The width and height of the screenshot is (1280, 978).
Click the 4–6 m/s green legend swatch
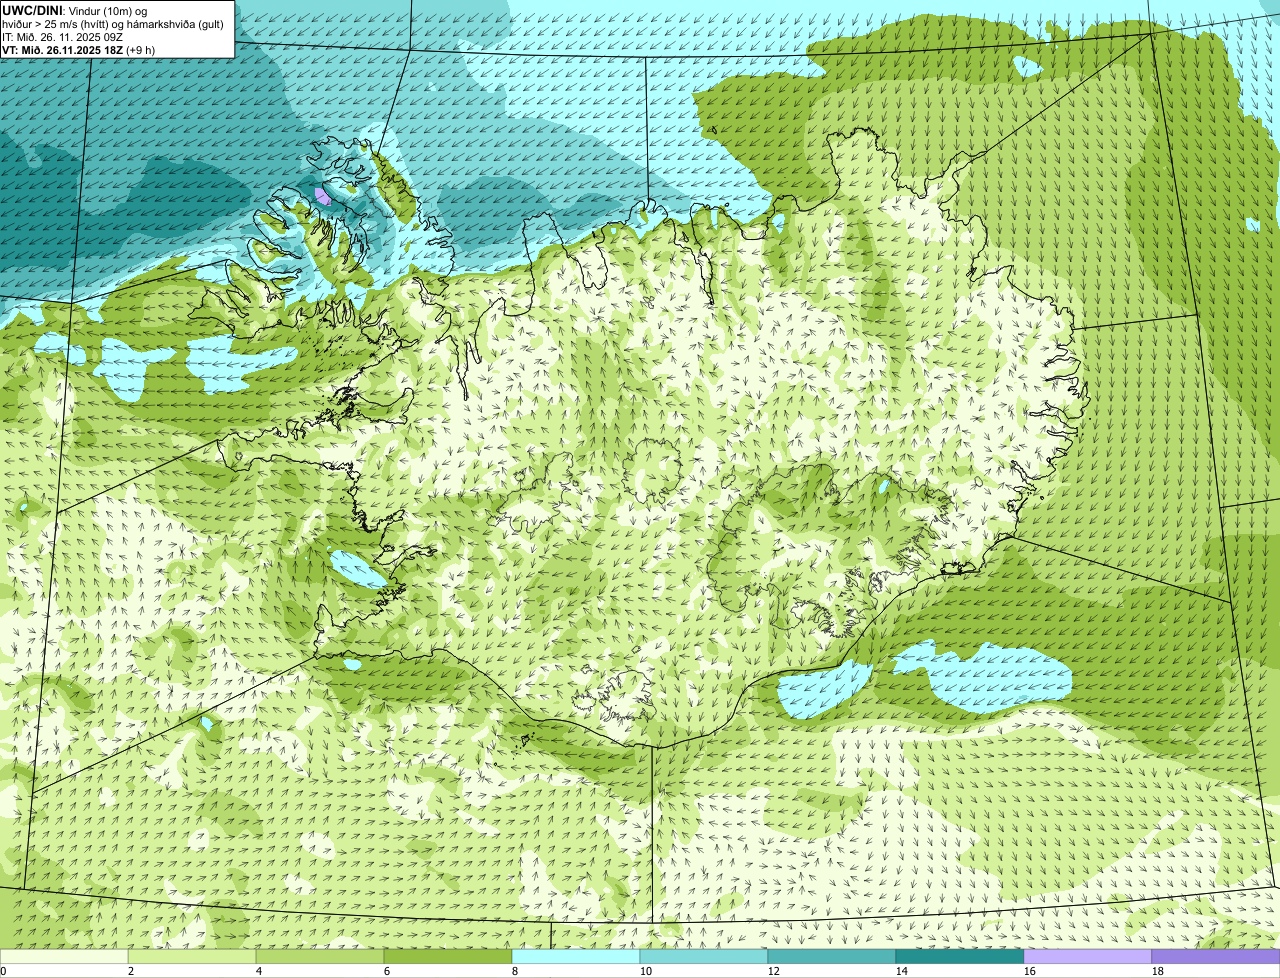(x=320, y=957)
